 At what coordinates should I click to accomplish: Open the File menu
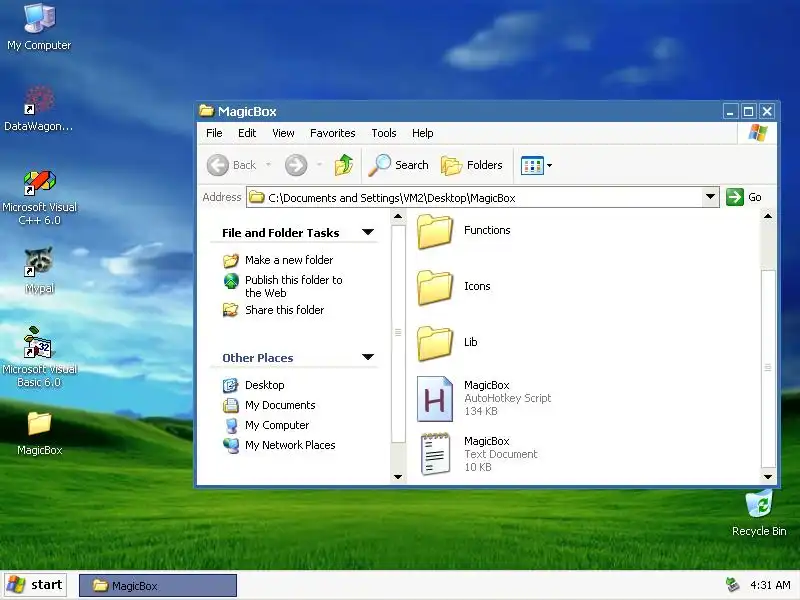click(x=214, y=133)
